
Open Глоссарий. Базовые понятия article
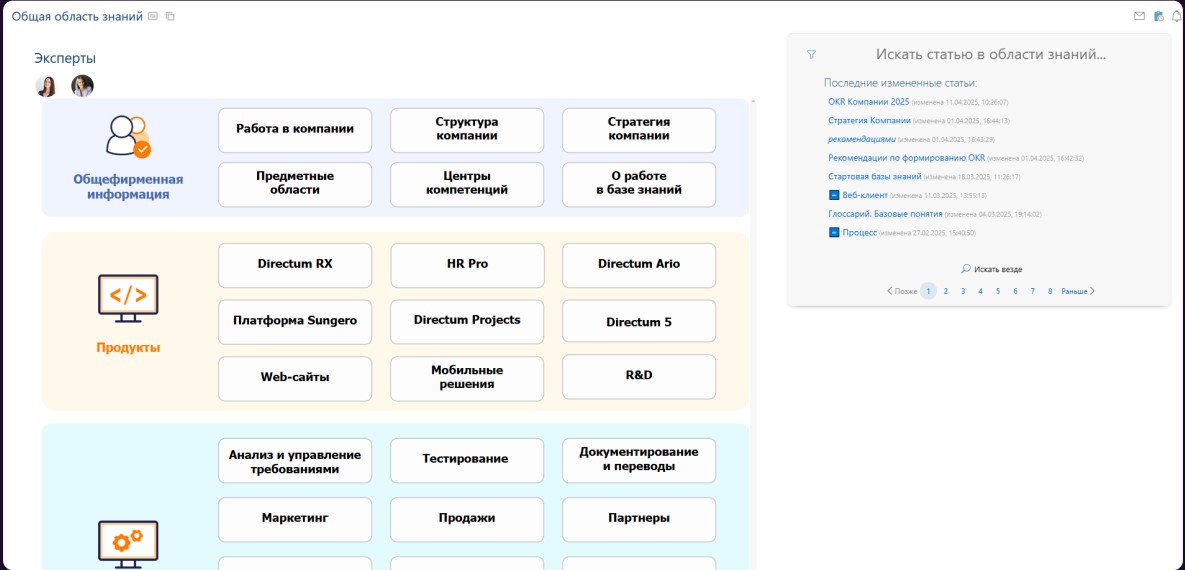(885, 214)
